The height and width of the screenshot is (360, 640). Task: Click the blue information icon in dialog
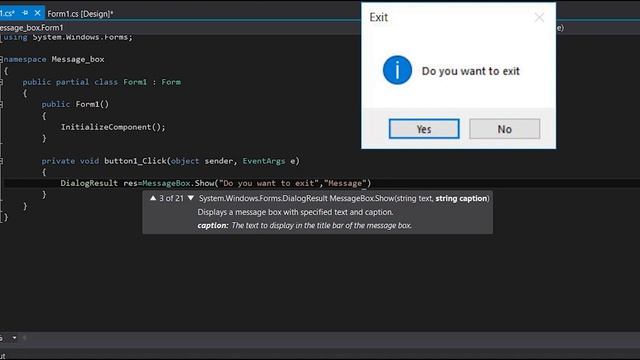pyautogui.click(x=397, y=70)
